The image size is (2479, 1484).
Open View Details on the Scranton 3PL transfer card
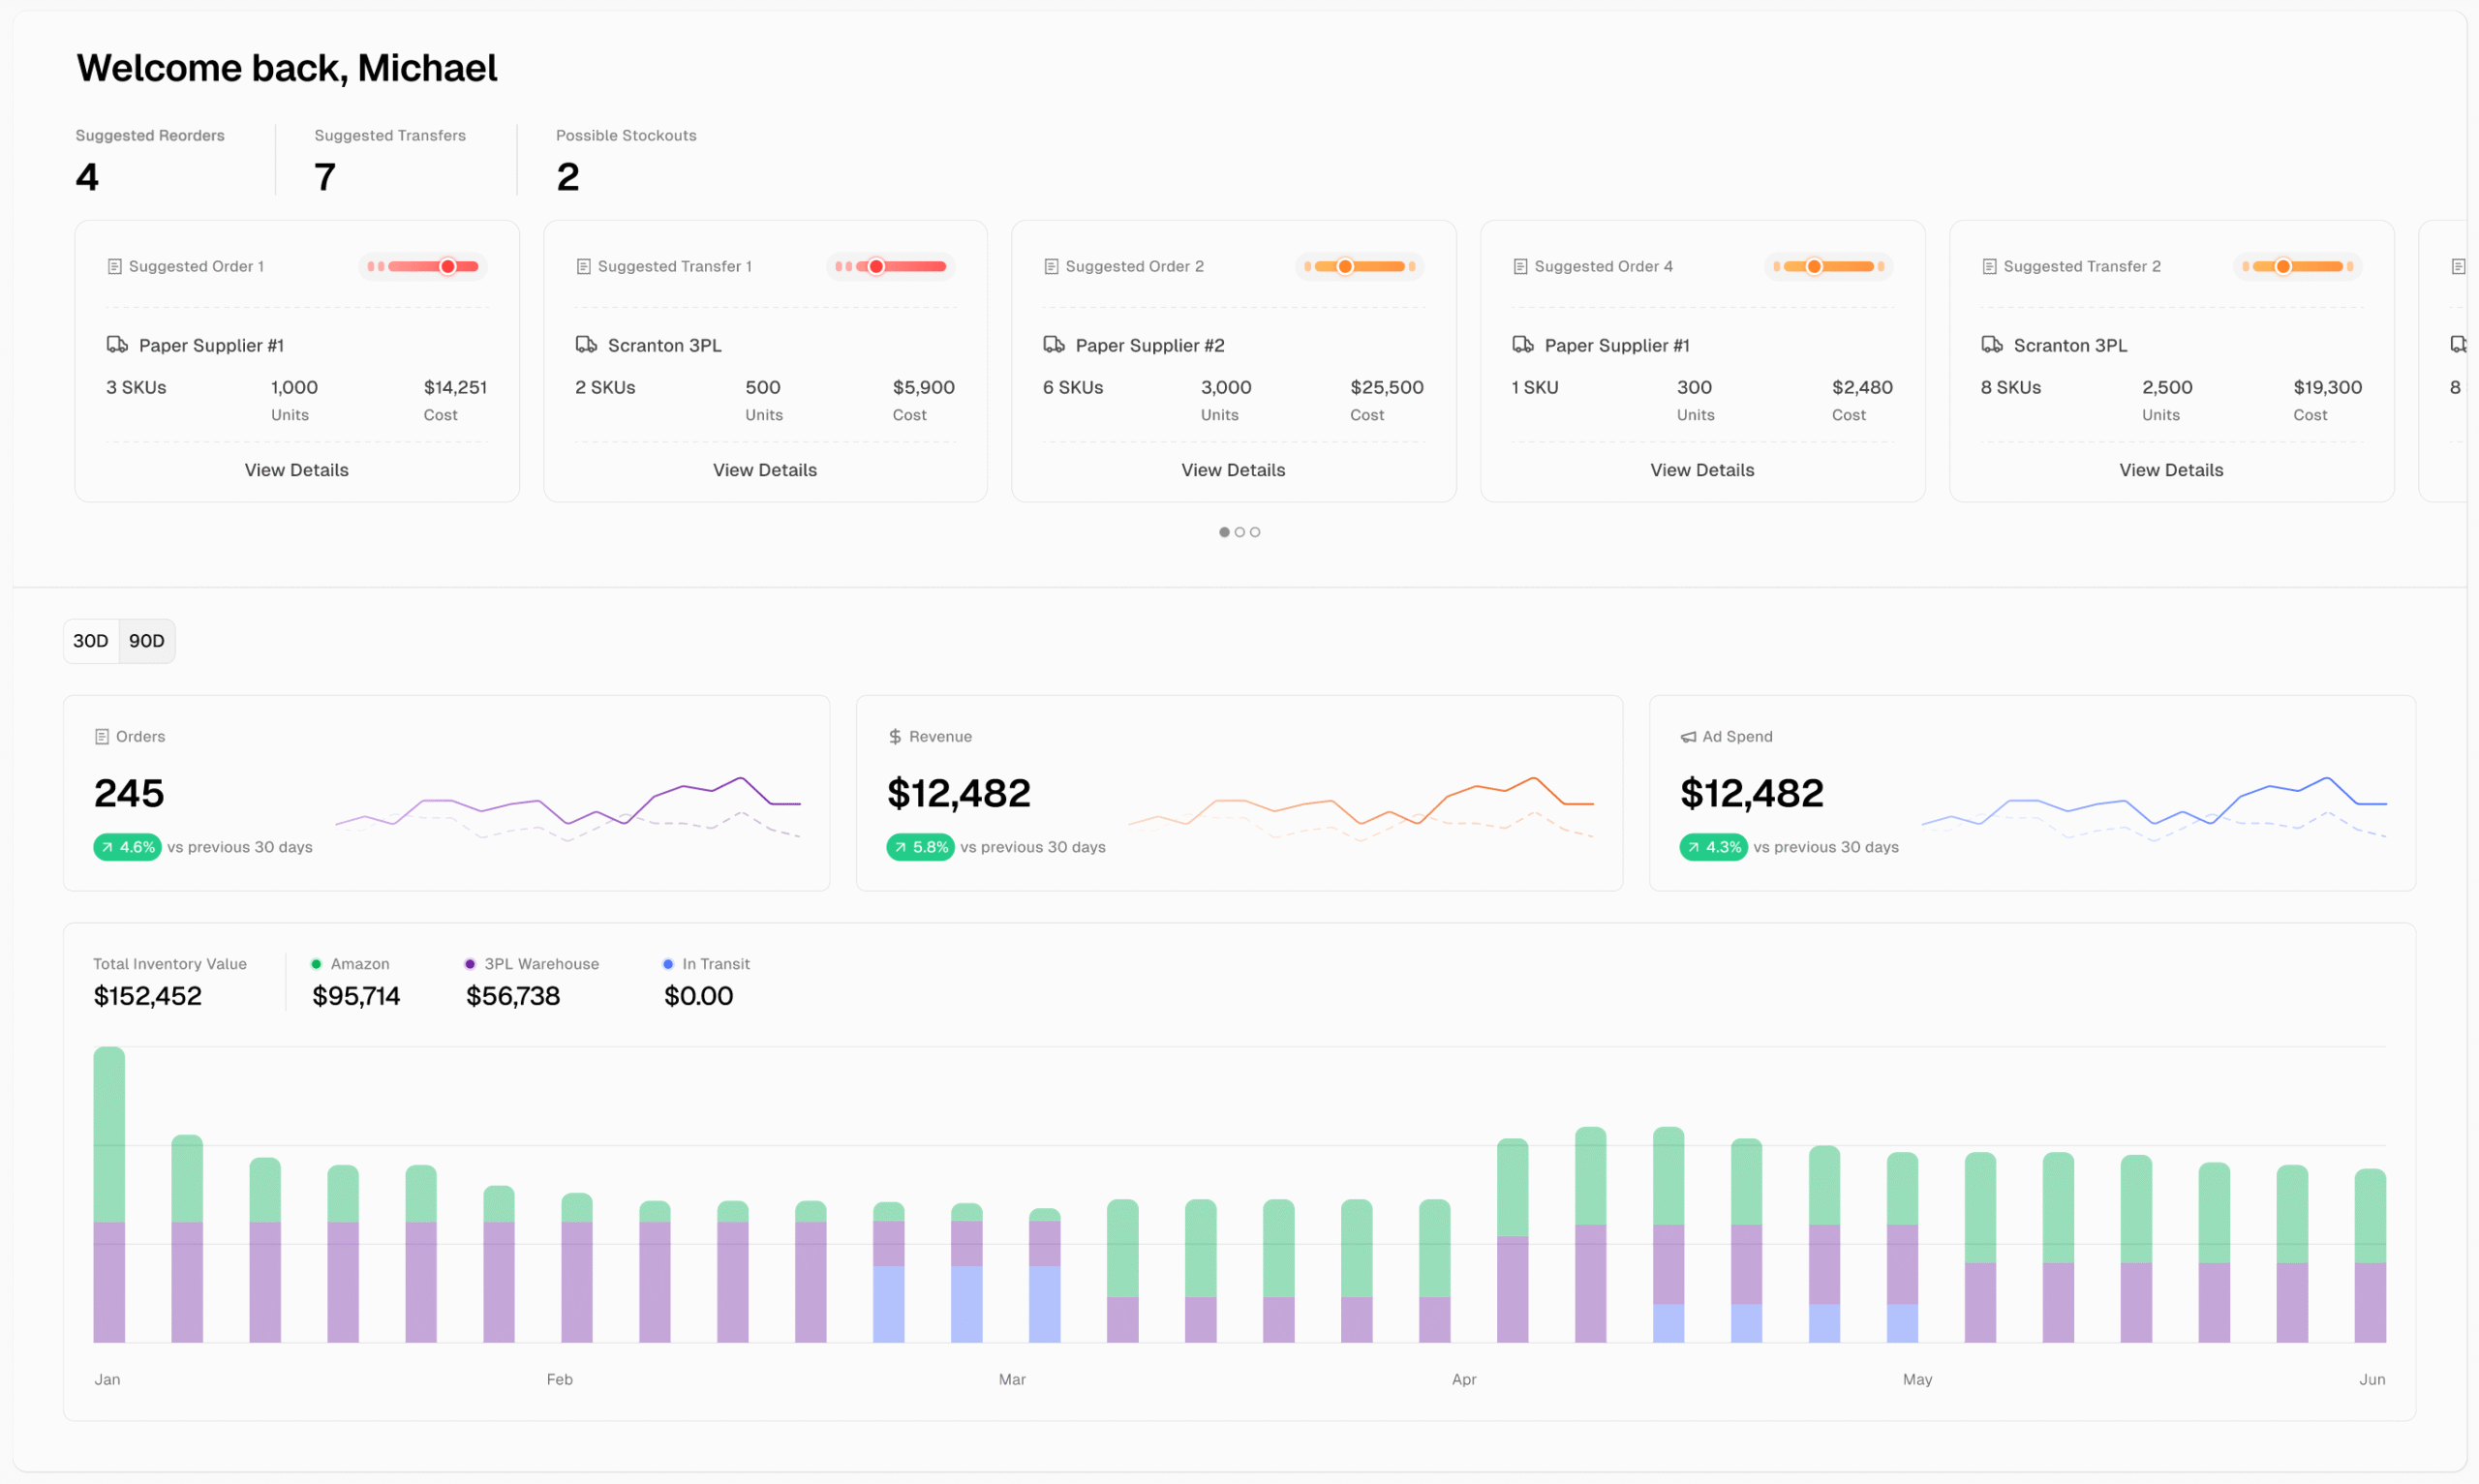pyautogui.click(x=765, y=470)
